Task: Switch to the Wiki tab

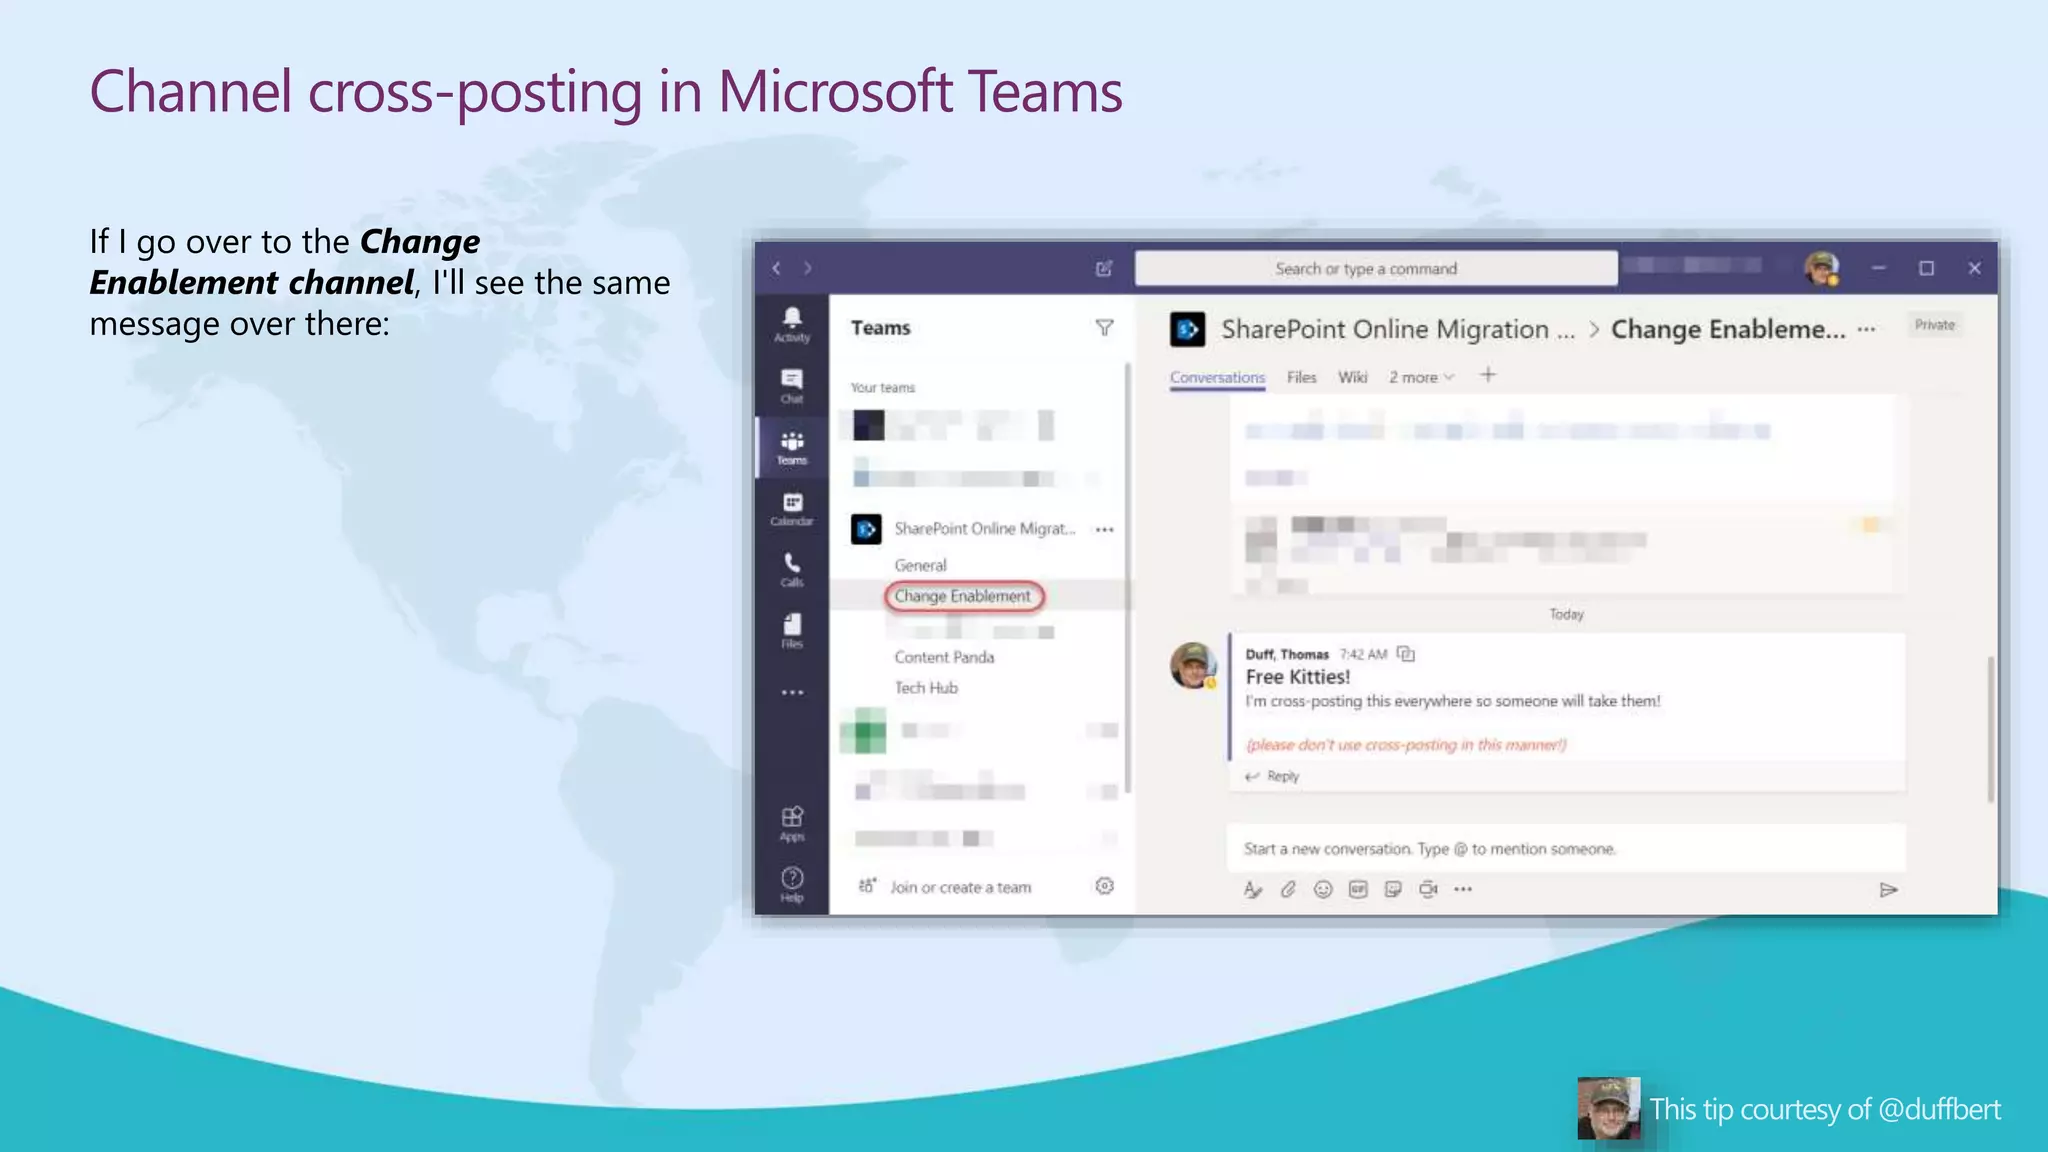Action: (1352, 377)
